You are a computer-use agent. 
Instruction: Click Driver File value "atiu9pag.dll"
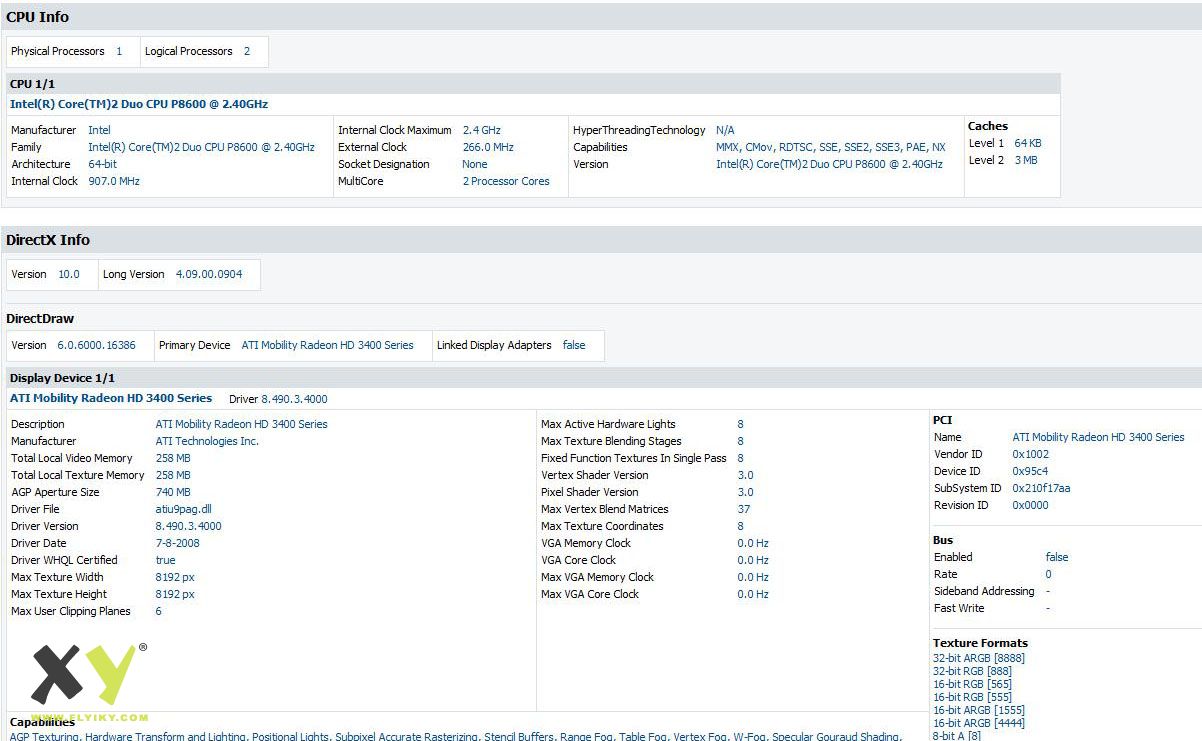(x=184, y=509)
